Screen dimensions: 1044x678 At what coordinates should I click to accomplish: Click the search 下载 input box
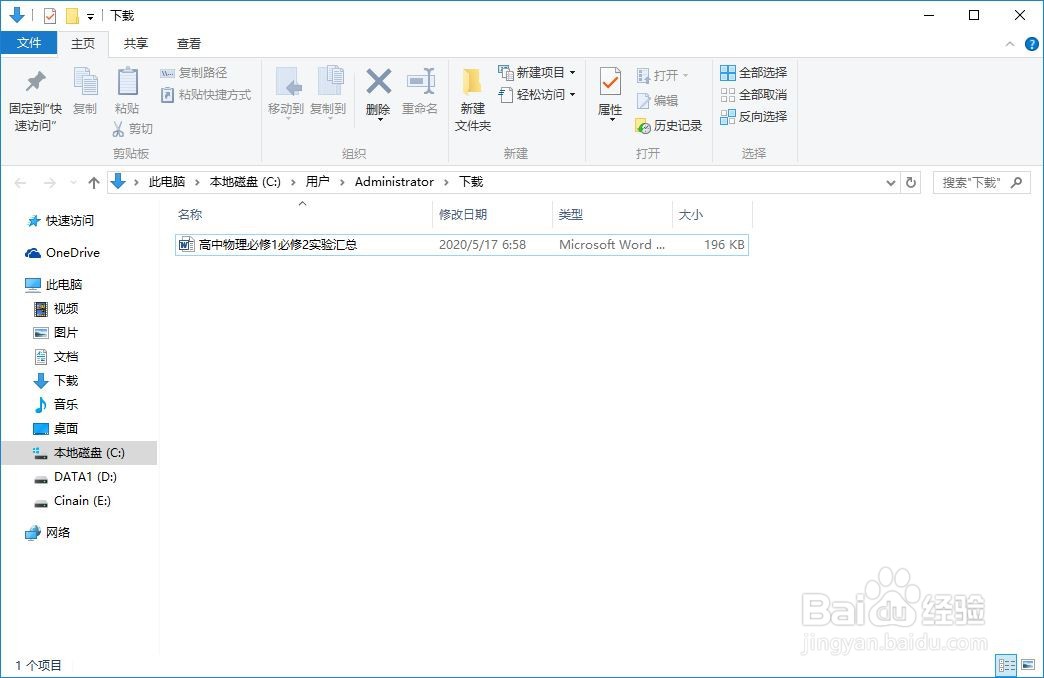981,182
